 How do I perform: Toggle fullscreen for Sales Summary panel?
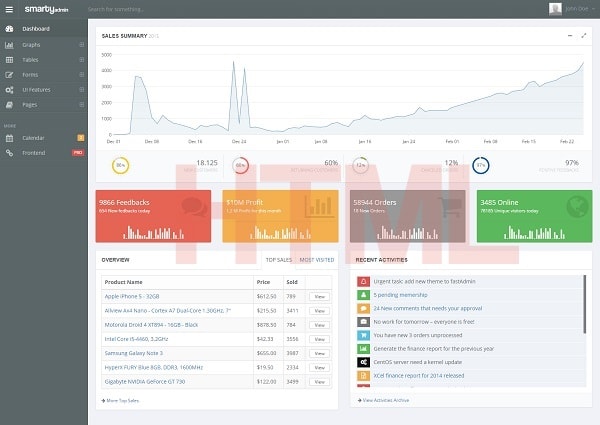coord(583,35)
